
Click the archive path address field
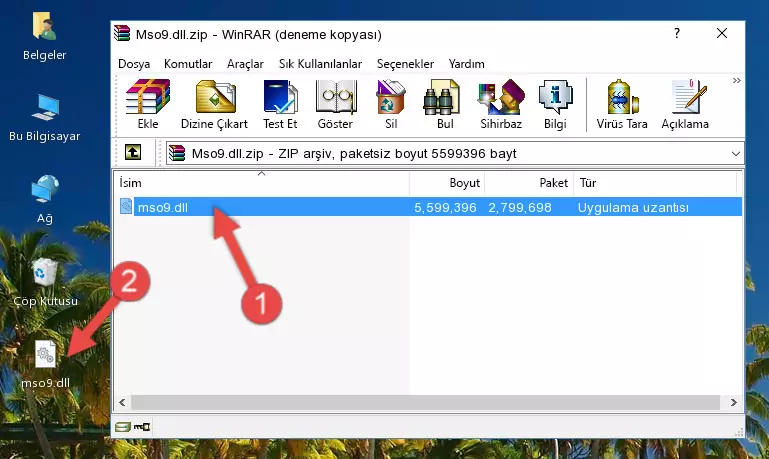pos(455,153)
